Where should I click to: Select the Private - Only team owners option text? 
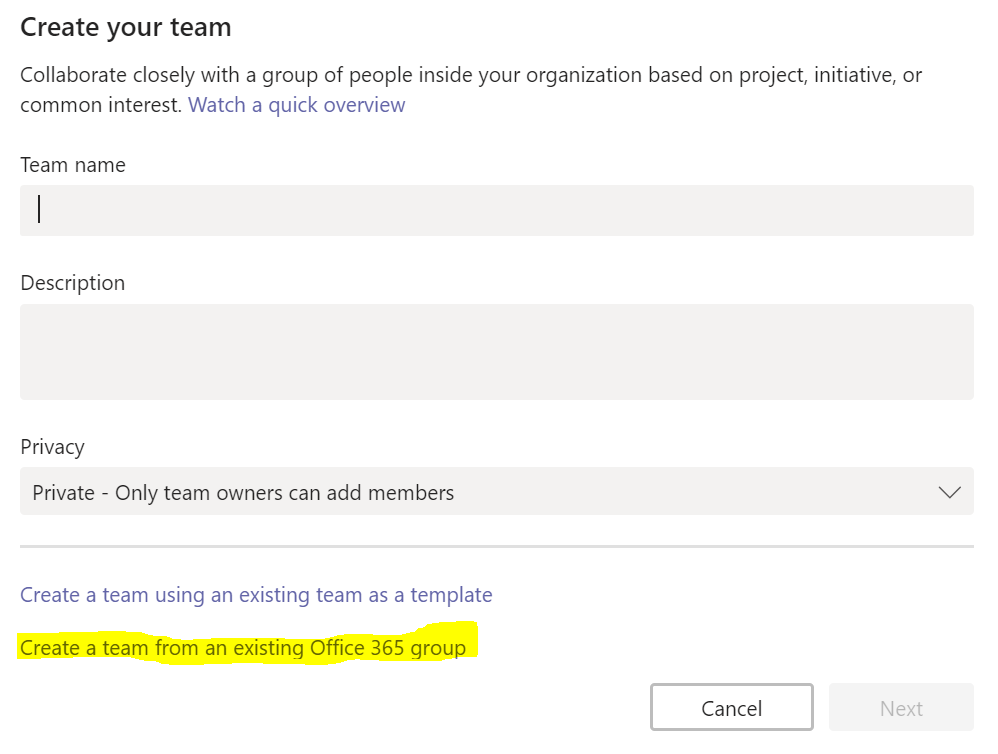click(x=243, y=493)
